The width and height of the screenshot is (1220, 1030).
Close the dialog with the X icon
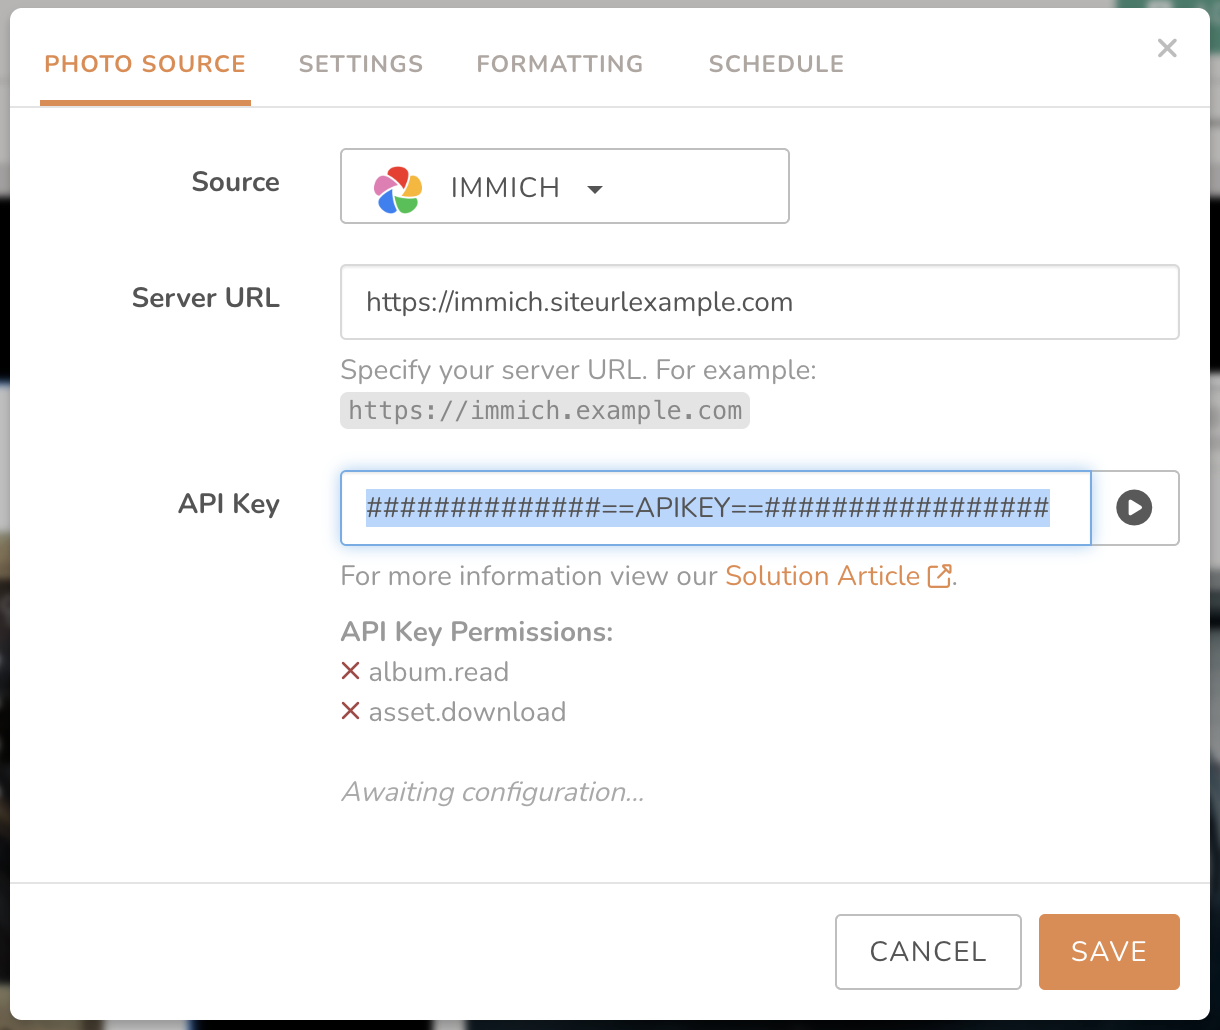1167,48
